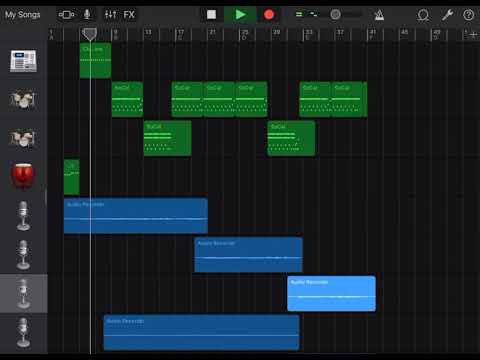Select the highlighted third microphone track icon

pos(23,294)
